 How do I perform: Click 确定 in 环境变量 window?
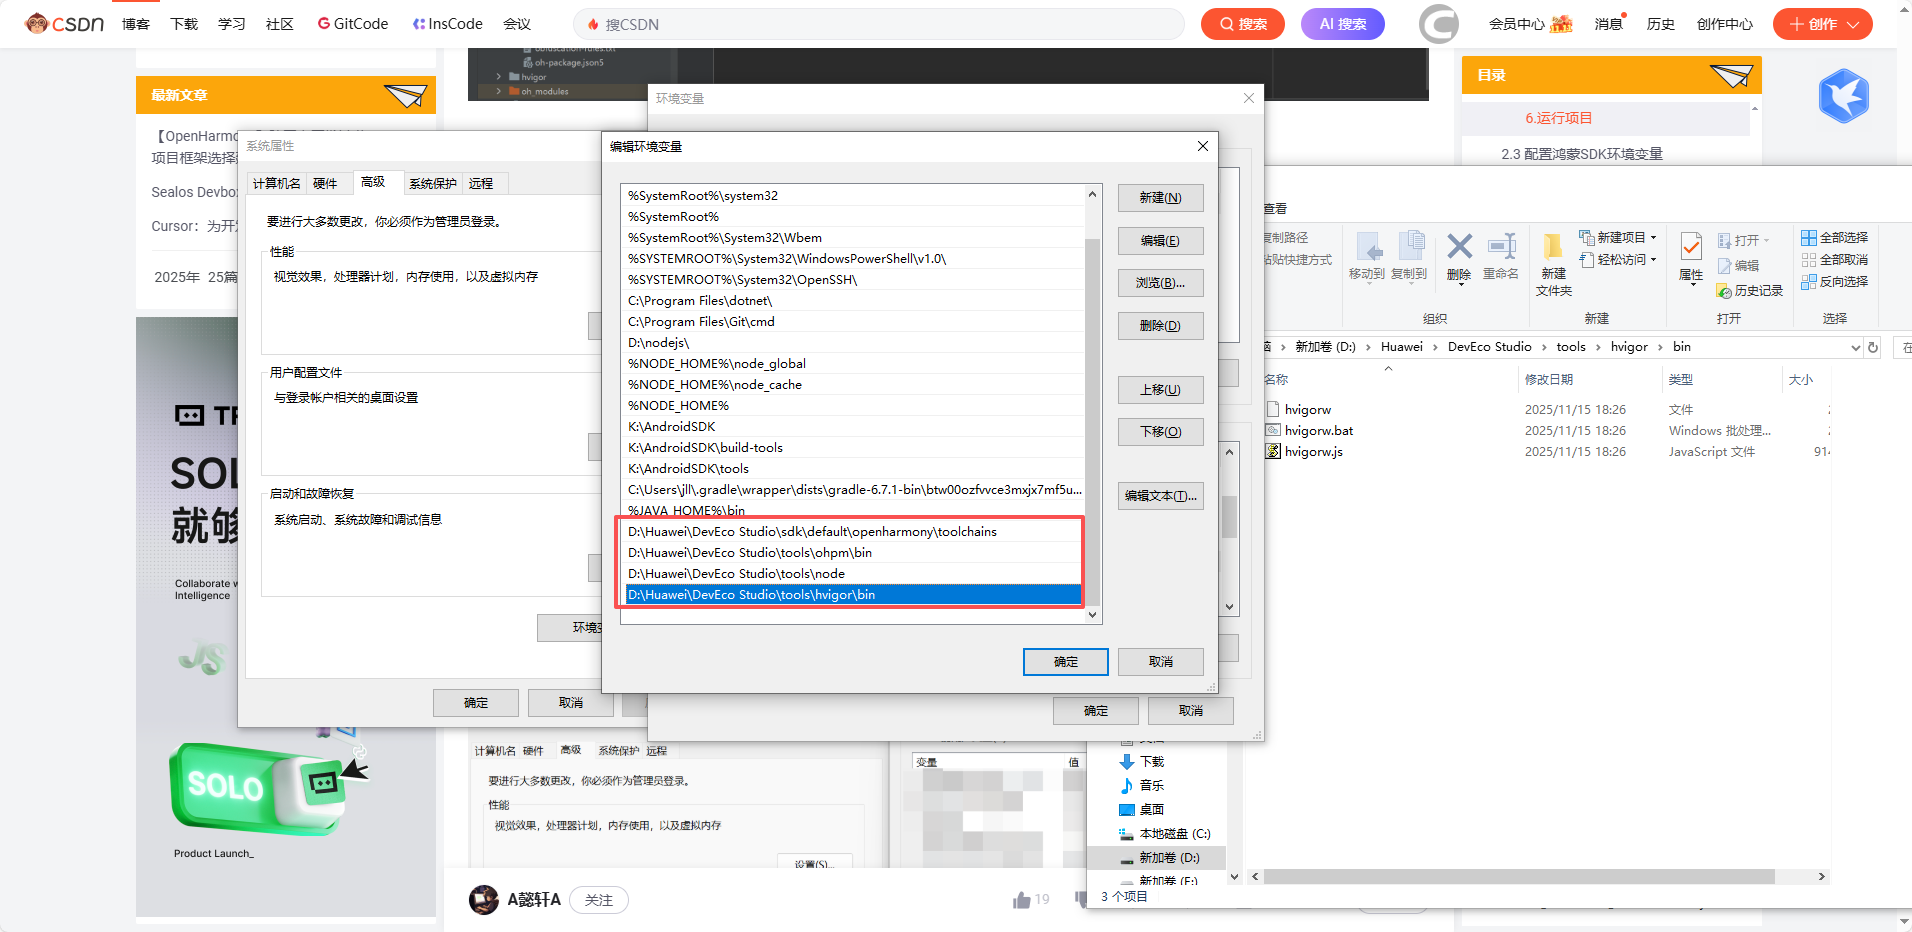click(1096, 711)
